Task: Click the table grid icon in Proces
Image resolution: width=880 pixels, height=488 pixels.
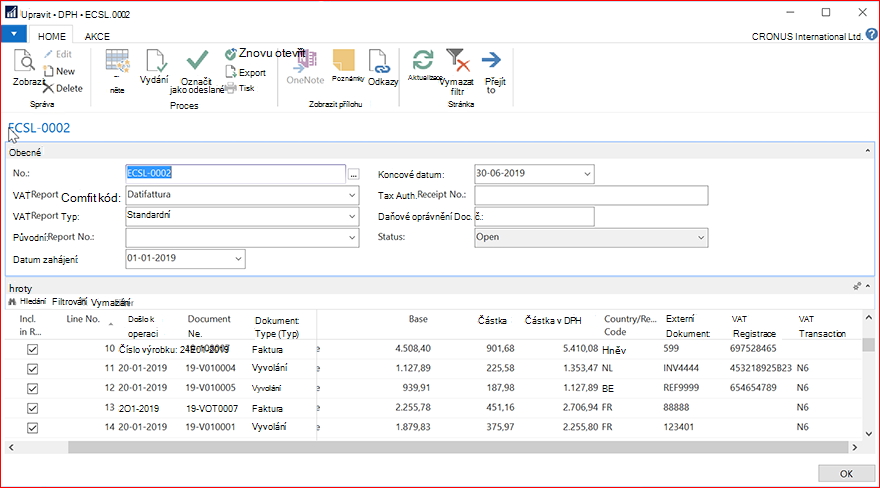Action: click(117, 61)
